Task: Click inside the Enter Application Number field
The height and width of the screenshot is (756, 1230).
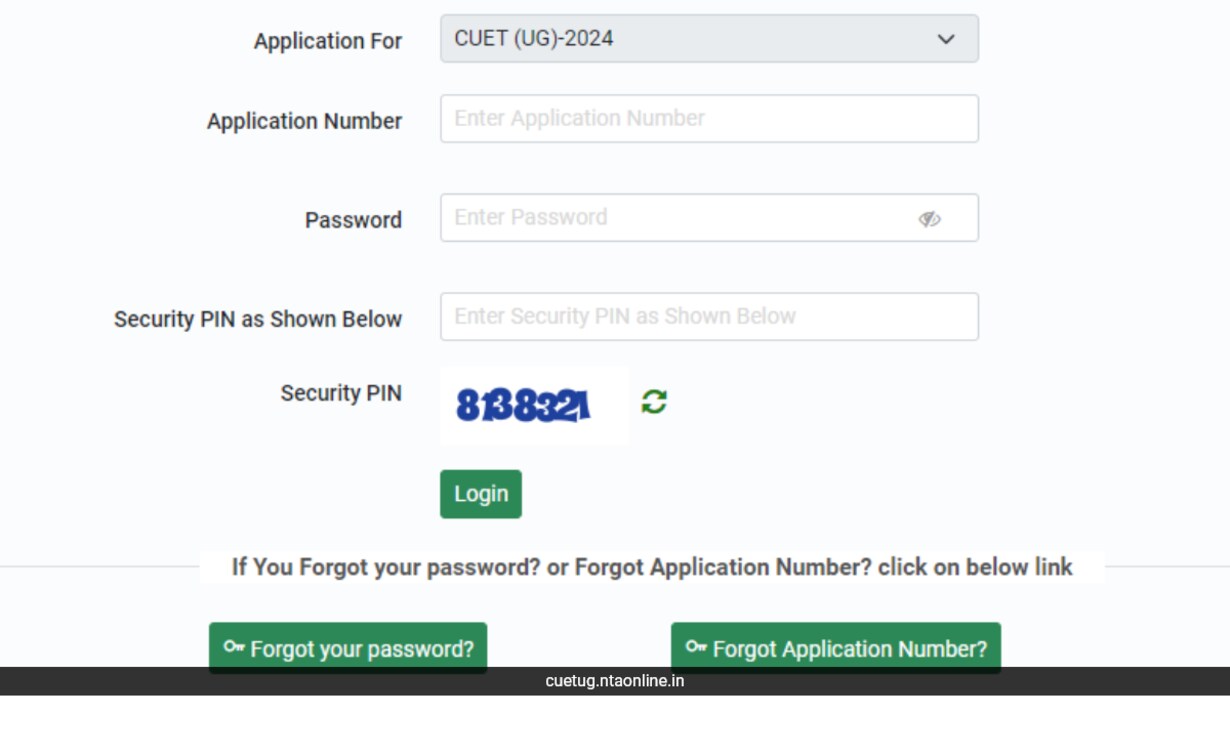Action: (709, 118)
